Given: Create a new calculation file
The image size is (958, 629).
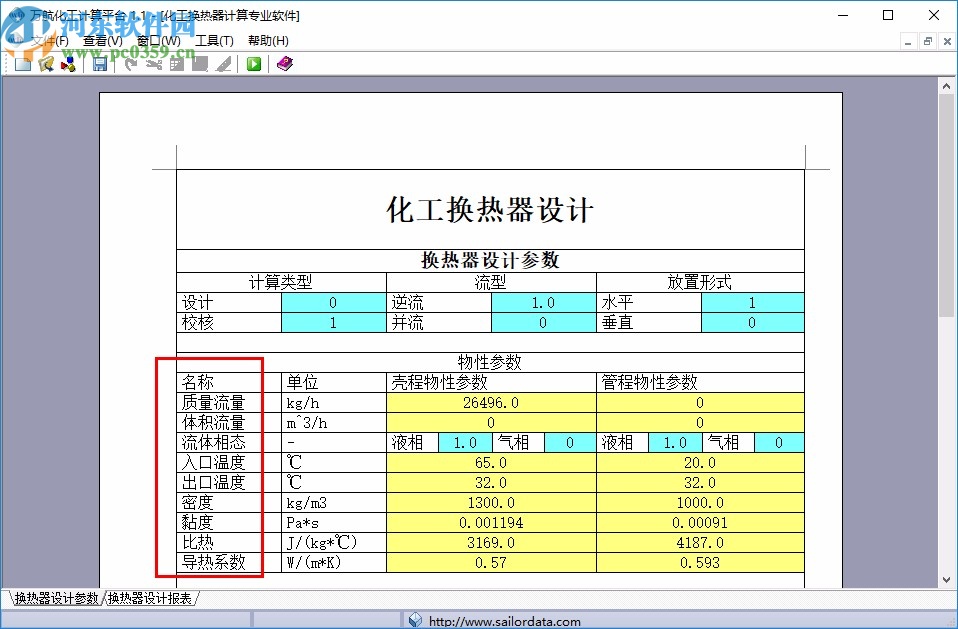Looking at the screenshot, I should pyautogui.click(x=22, y=63).
